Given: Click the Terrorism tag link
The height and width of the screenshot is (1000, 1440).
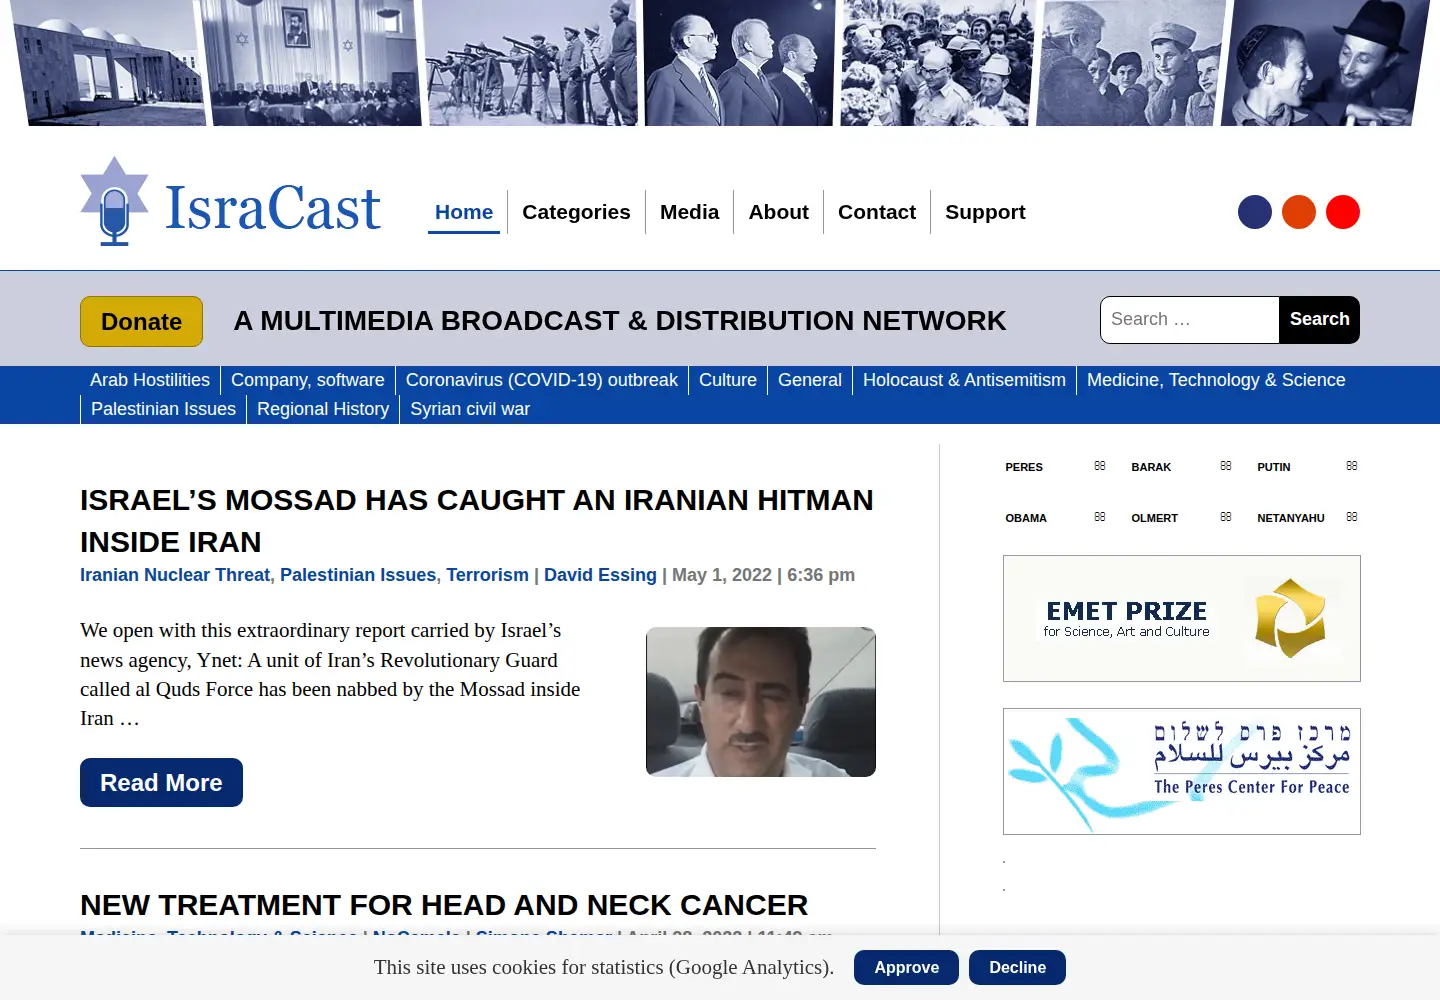Looking at the screenshot, I should point(487,575).
